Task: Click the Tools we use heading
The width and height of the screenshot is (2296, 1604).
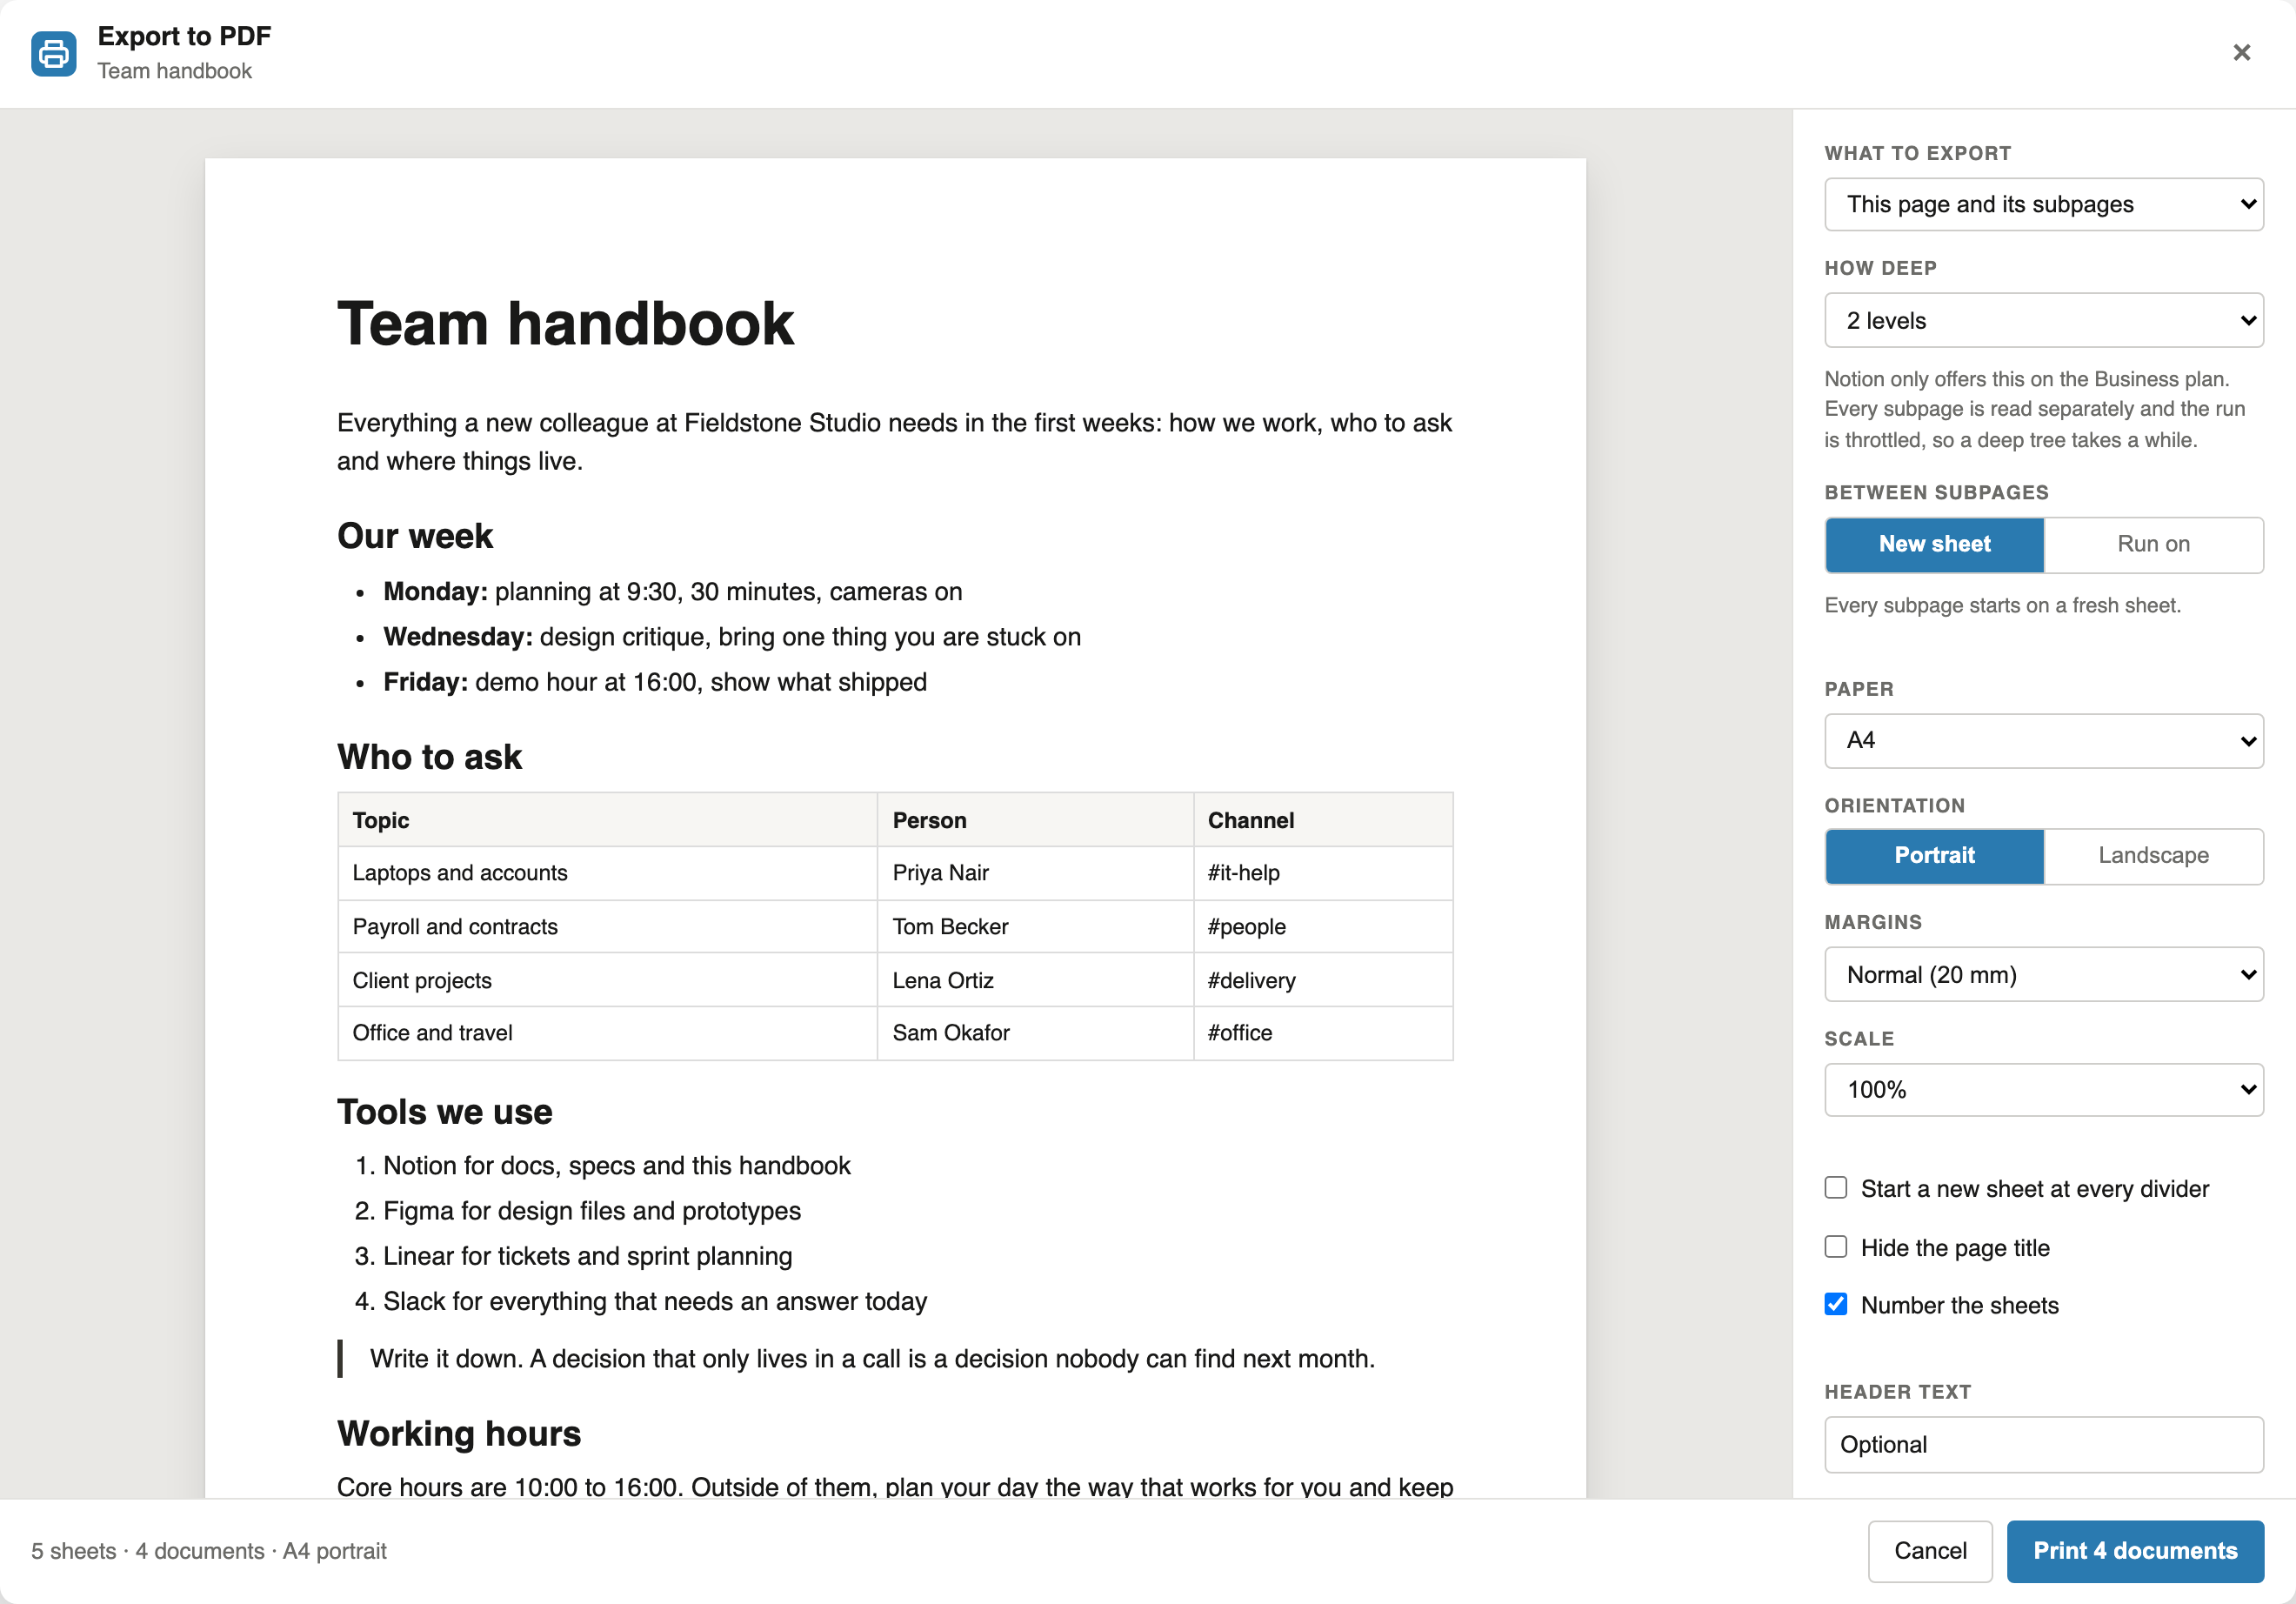Action: [x=444, y=1112]
